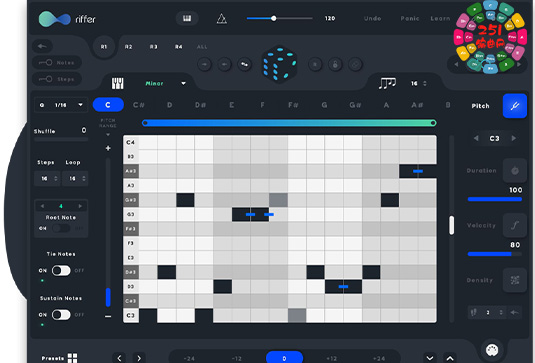Open the 1/16 quantize dropdown
The width and height of the screenshot is (535, 363).
coord(61,105)
